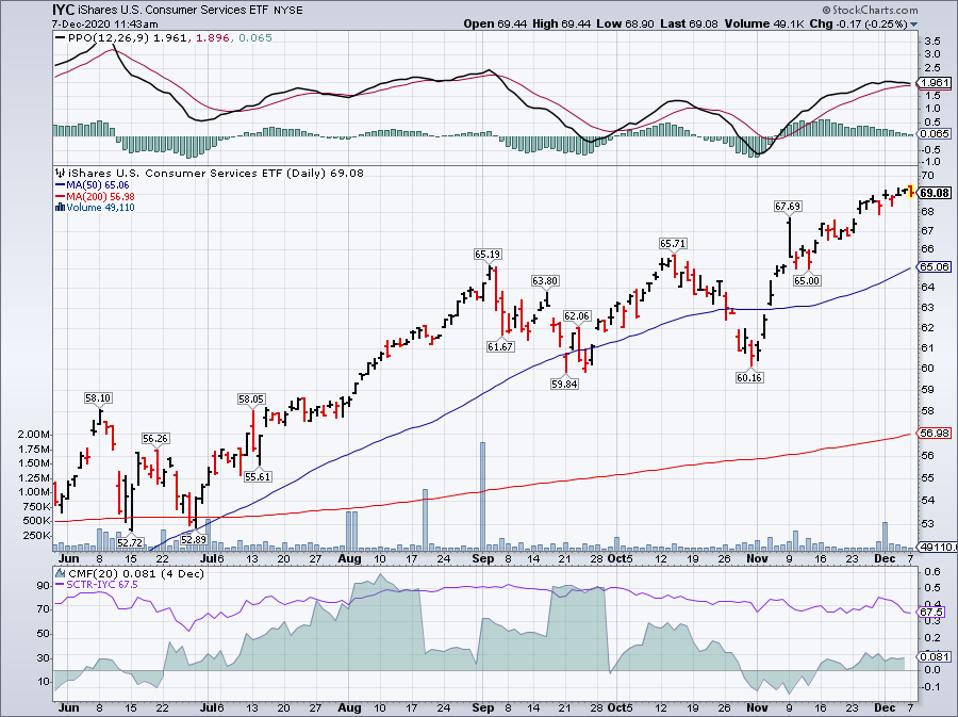This screenshot has height=717, width=958.
Task: Click the tallest volume bar near Sep
Action: (482, 496)
